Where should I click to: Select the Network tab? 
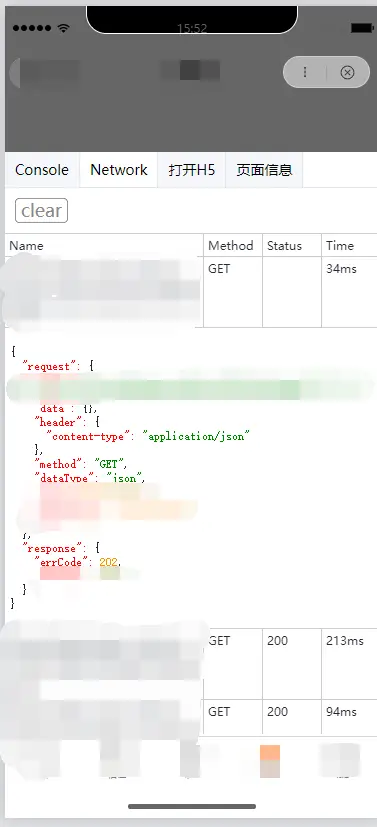pos(119,170)
